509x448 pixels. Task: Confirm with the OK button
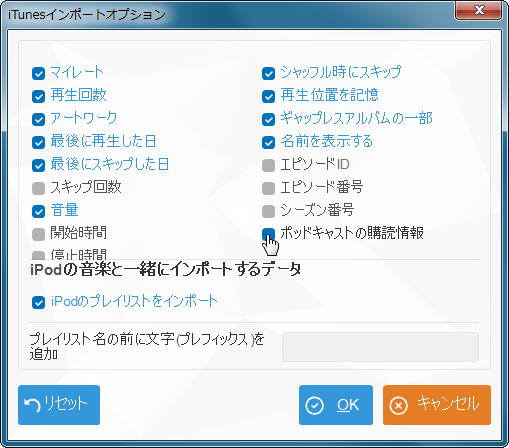(336, 405)
